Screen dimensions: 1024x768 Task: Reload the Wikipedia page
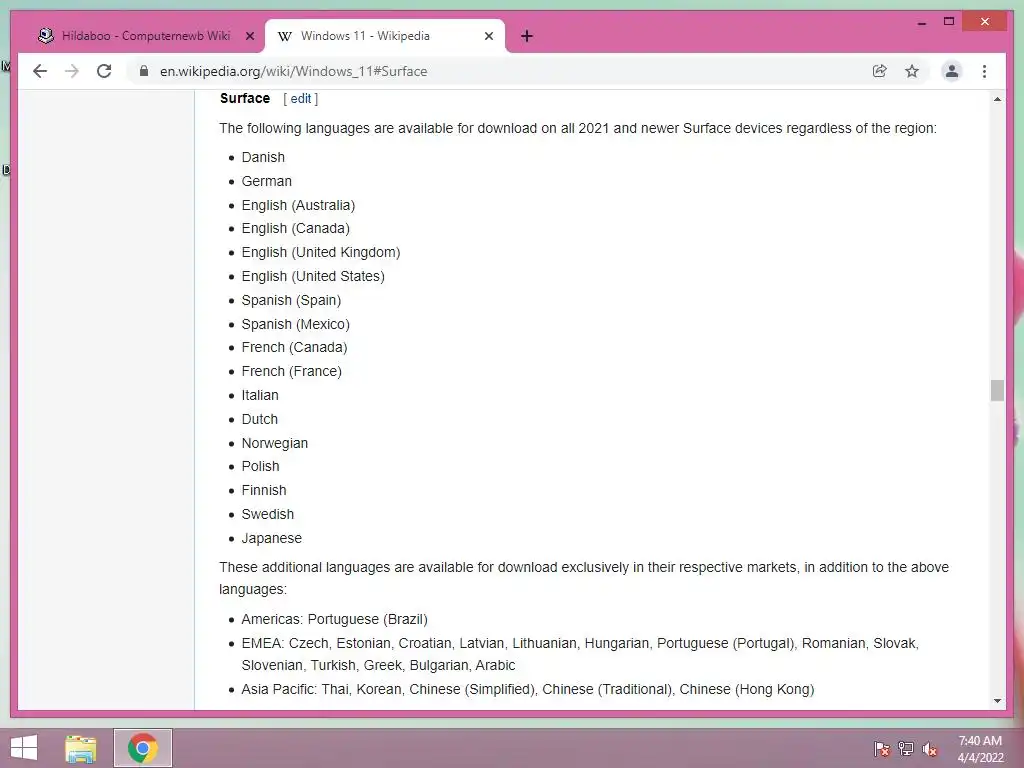coord(104,71)
